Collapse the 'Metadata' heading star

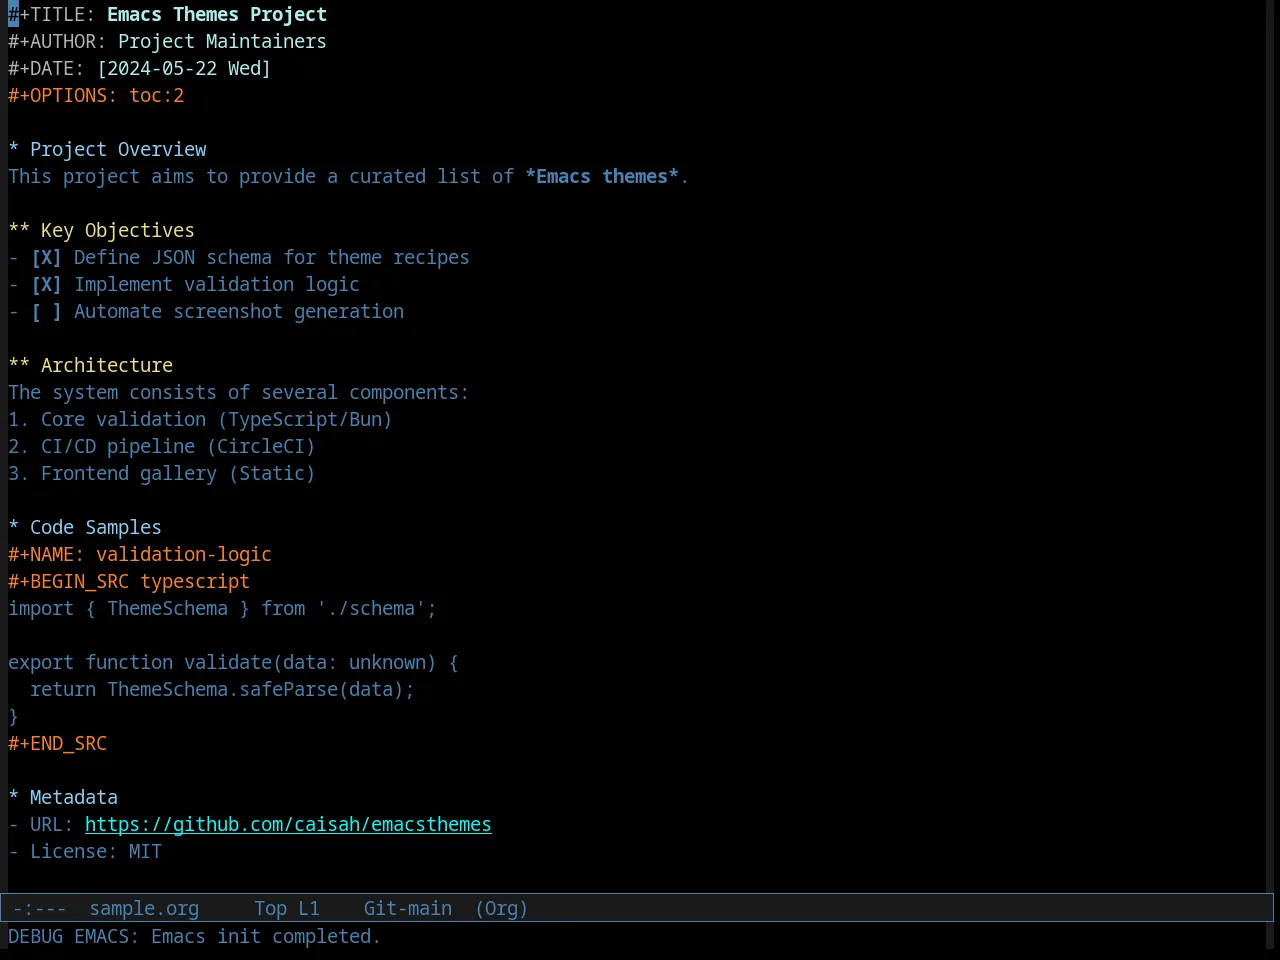[x=13, y=798]
